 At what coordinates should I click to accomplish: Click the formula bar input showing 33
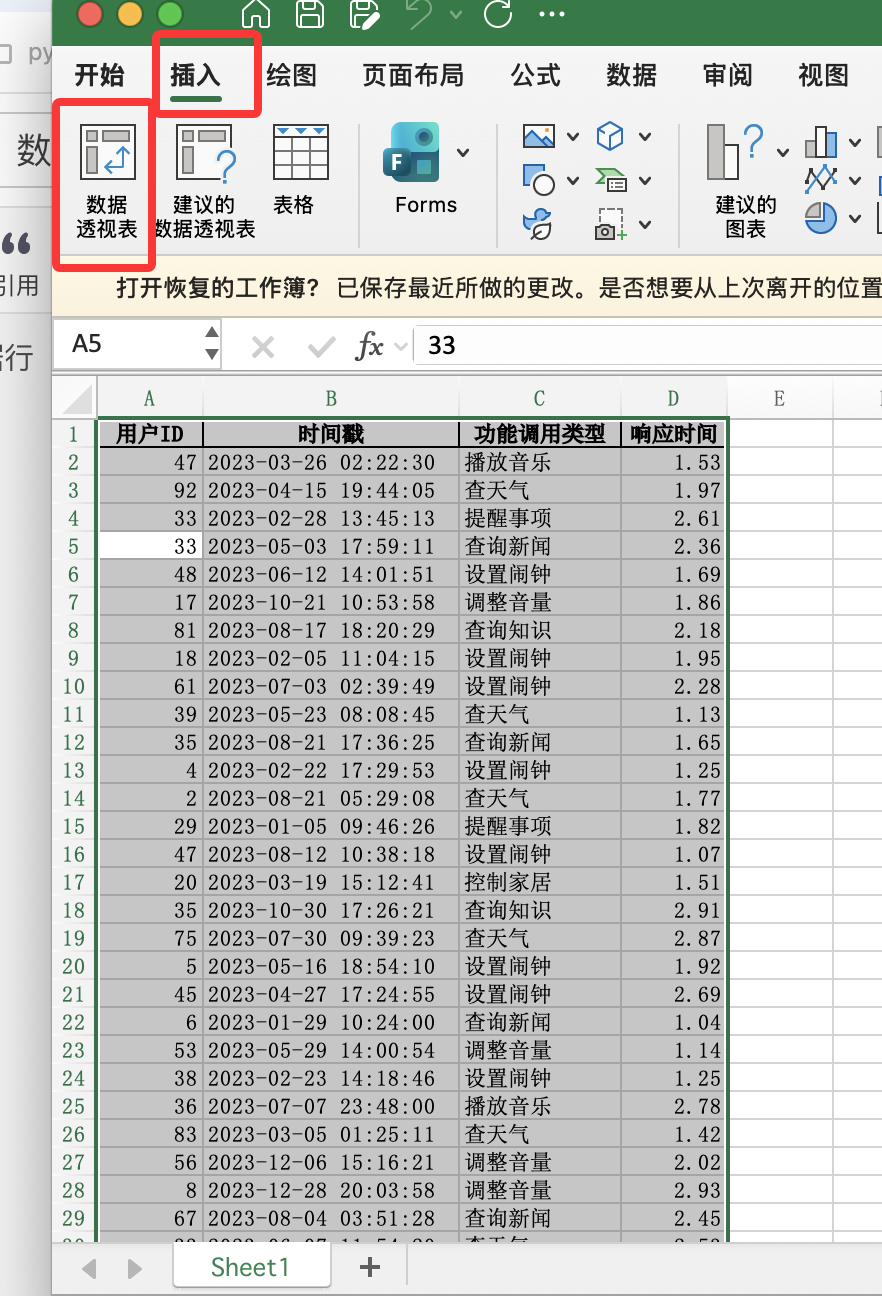[x=648, y=345]
